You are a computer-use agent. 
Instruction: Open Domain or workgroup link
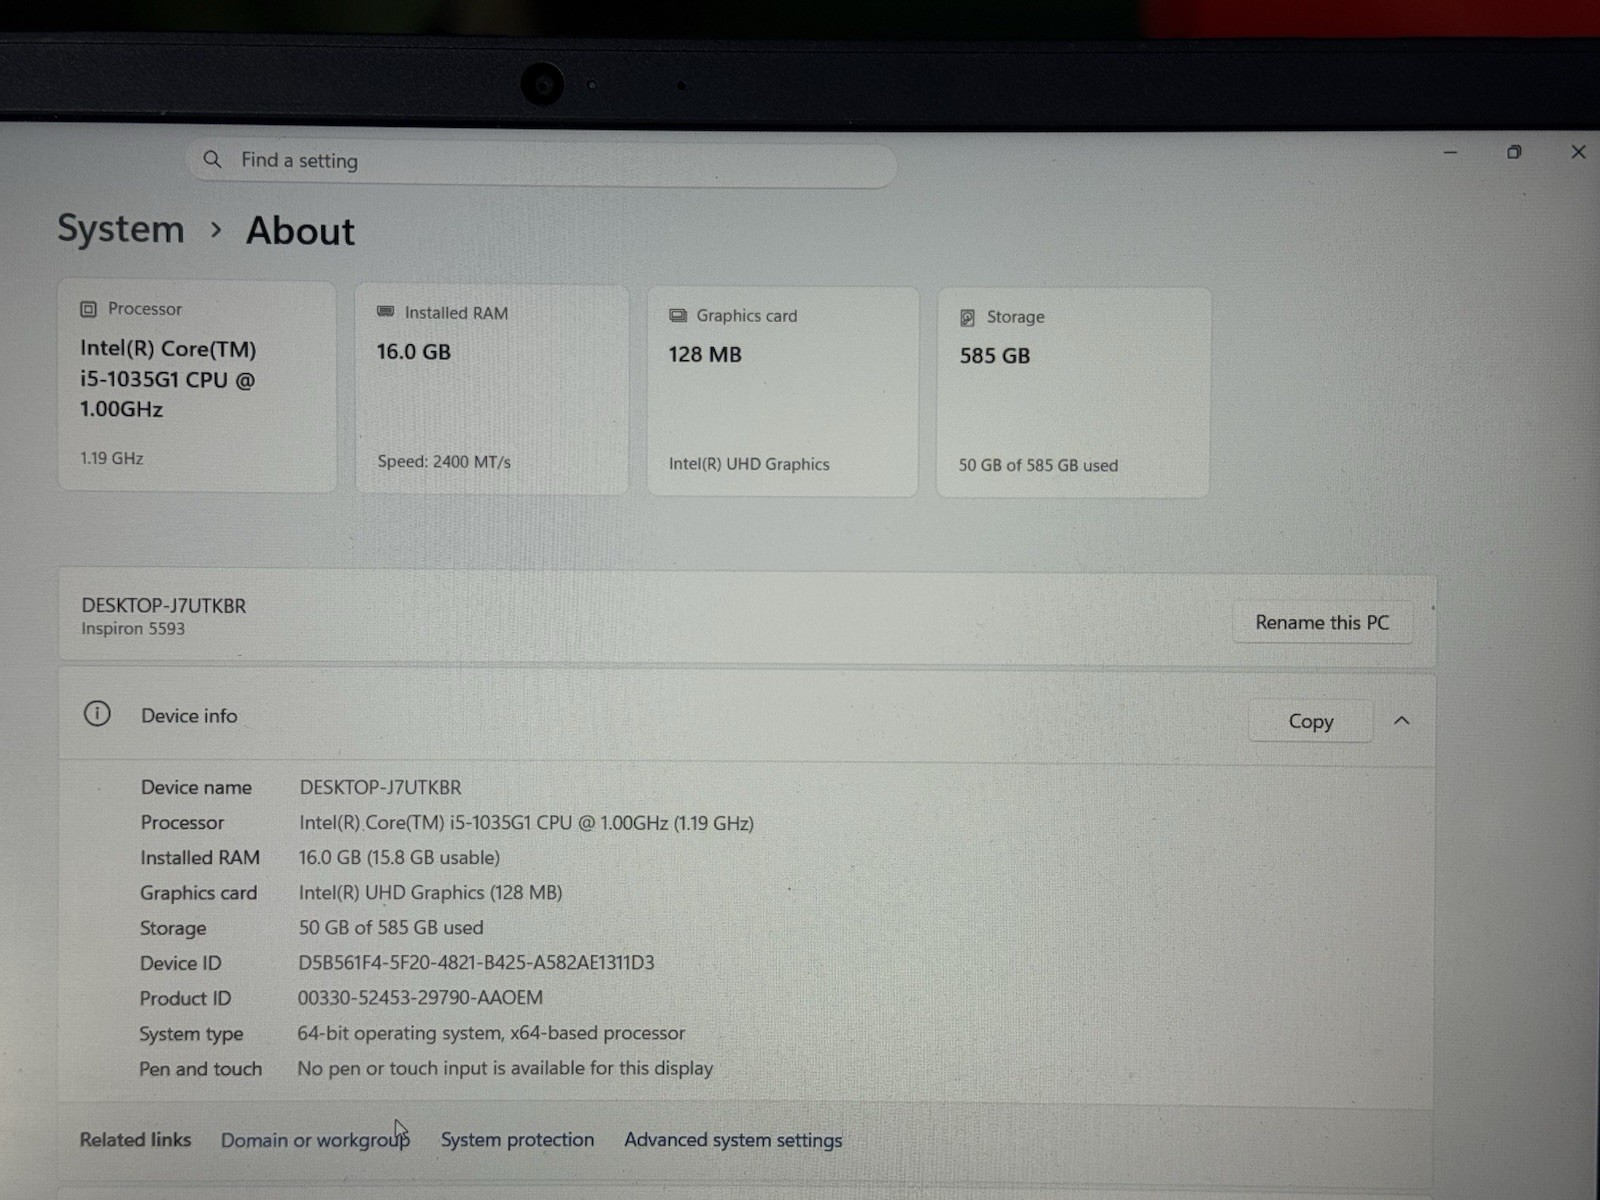coord(315,1140)
